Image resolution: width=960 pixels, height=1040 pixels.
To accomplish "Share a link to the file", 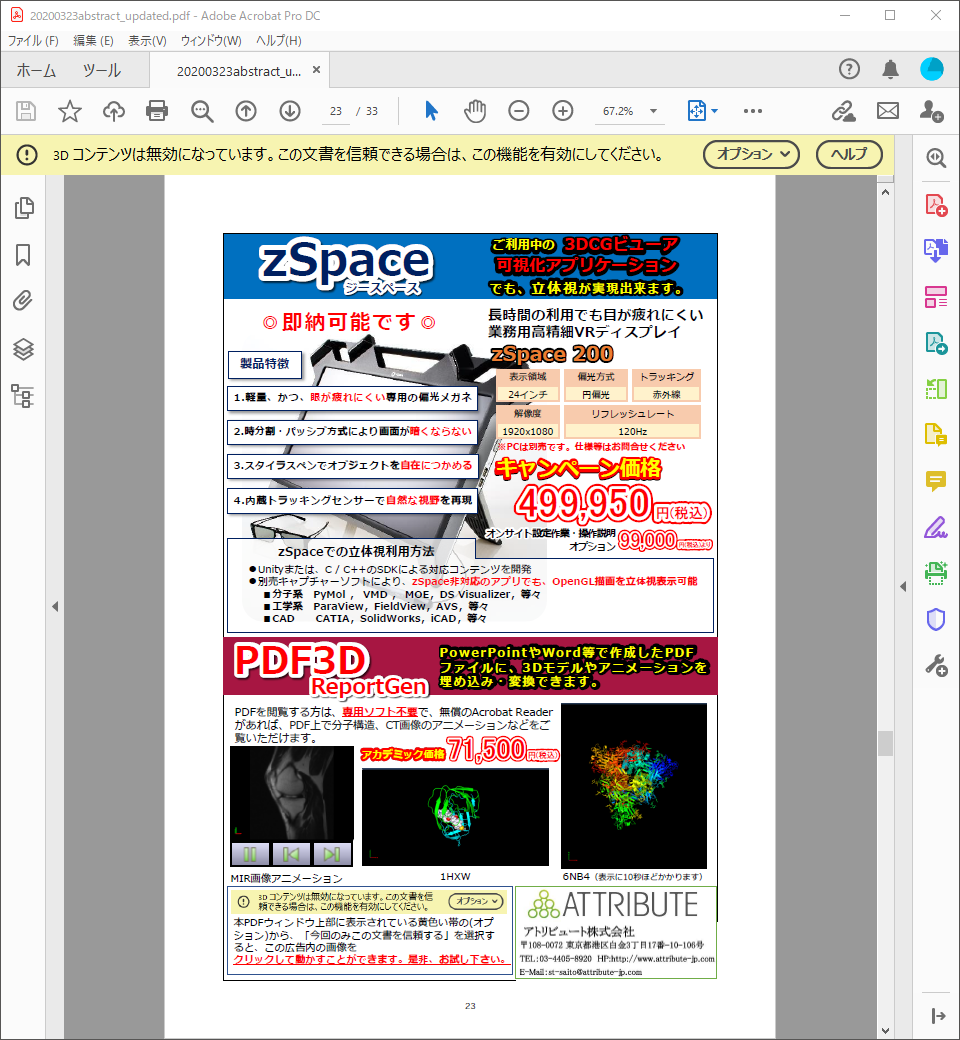I will point(844,111).
